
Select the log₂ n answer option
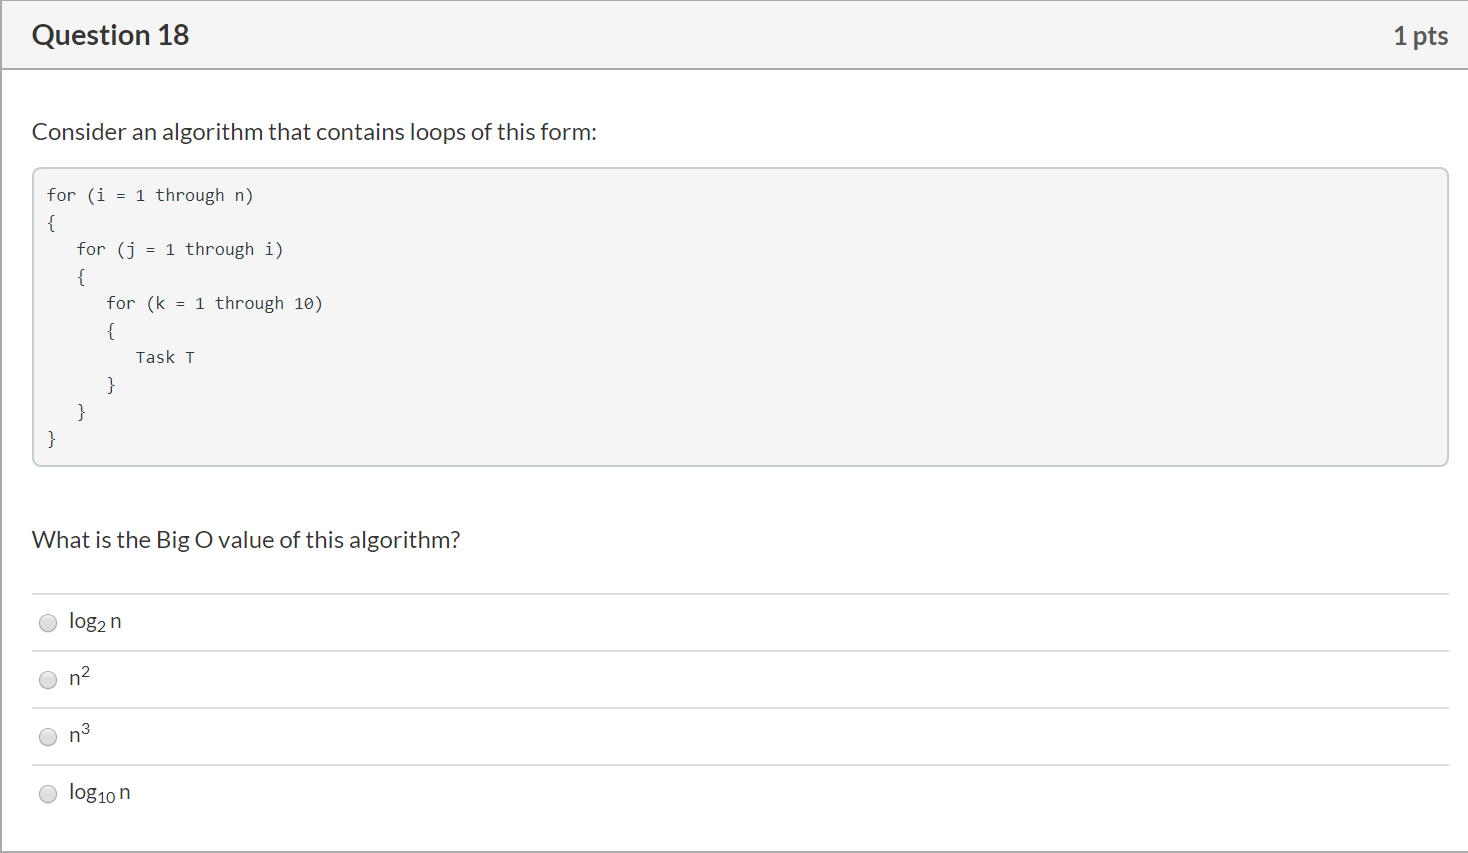click(47, 622)
